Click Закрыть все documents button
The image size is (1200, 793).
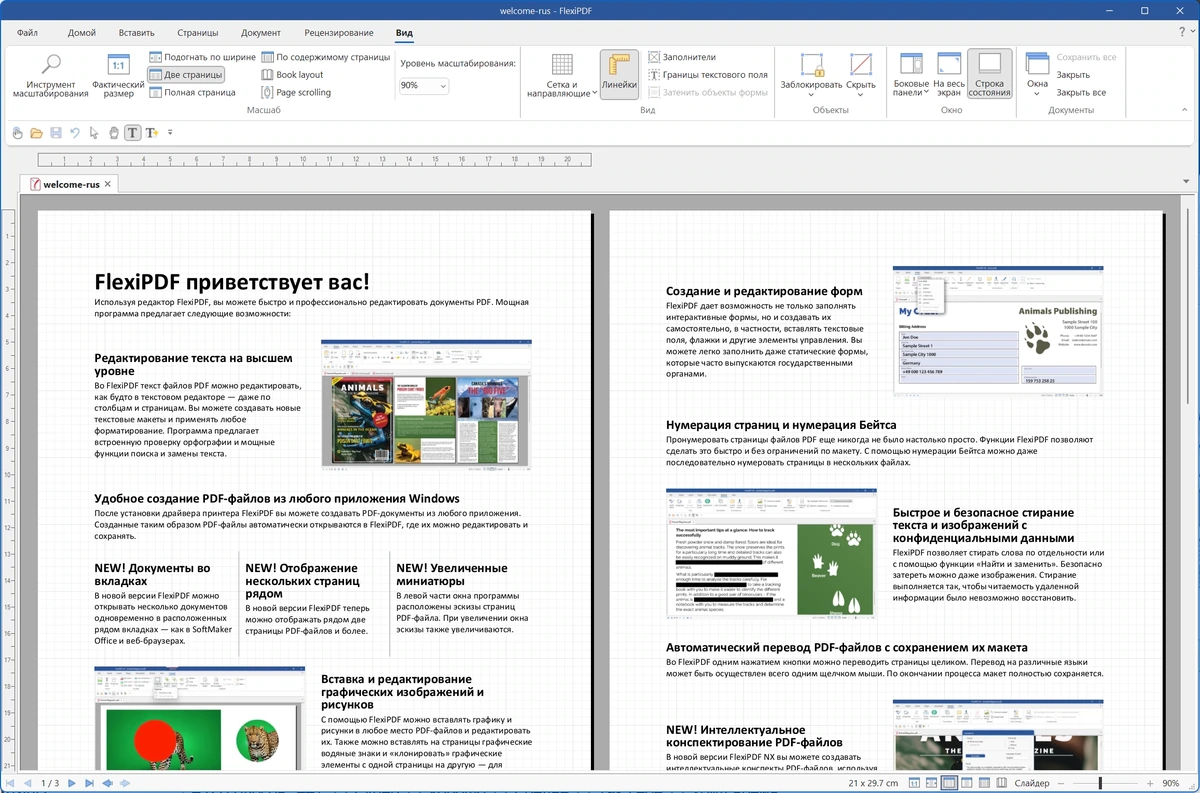click(x=1081, y=92)
